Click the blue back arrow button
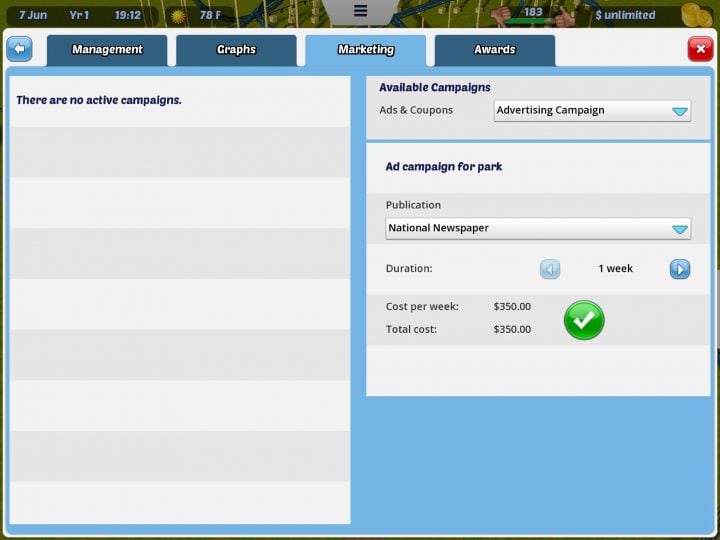The width and height of the screenshot is (720, 540). click(19, 49)
